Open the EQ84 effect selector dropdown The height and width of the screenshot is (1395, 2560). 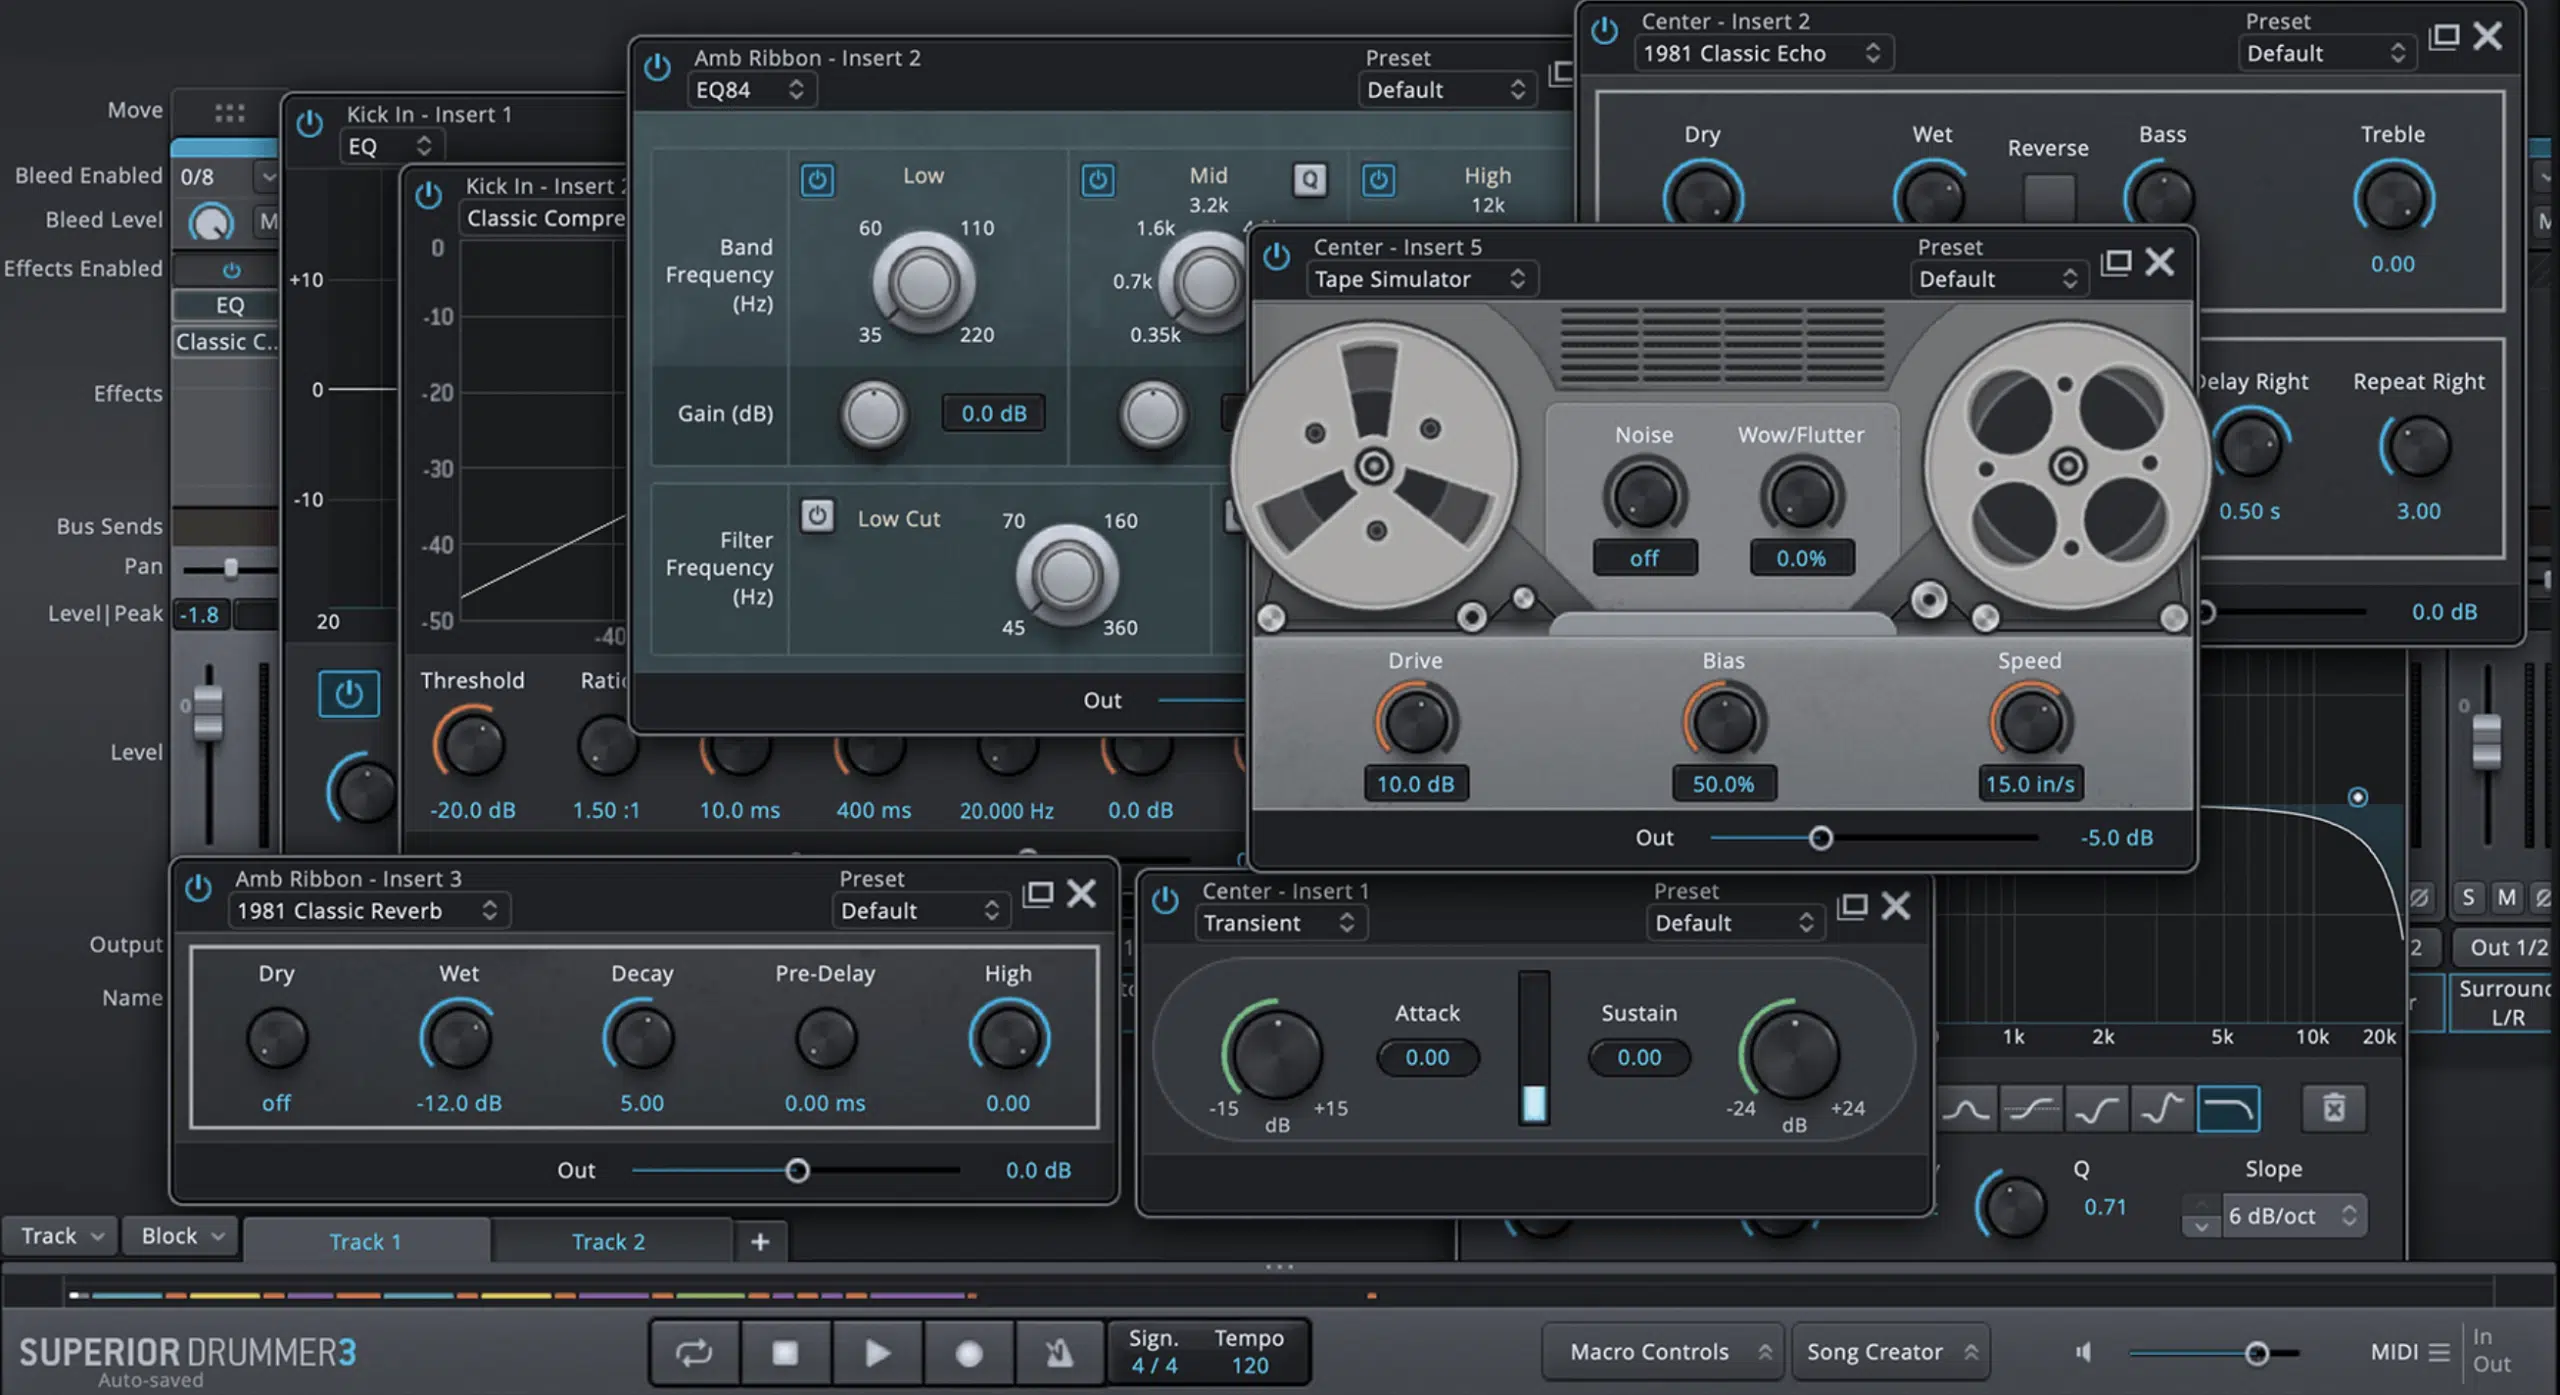[751, 90]
